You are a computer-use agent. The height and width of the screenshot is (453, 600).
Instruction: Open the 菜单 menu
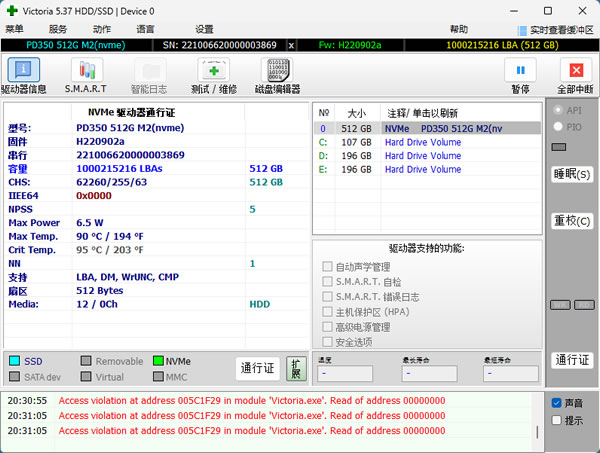tap(14, 29)
